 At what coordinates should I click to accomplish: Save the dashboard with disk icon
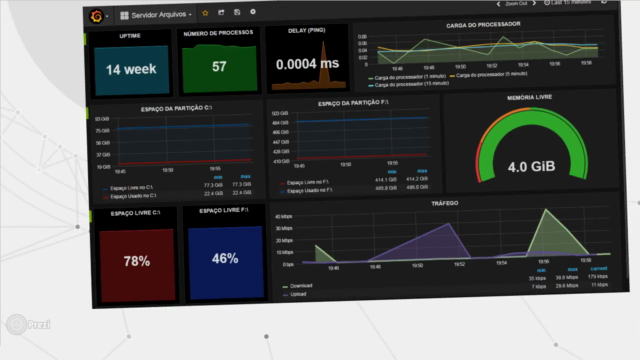tap(237, 12)
